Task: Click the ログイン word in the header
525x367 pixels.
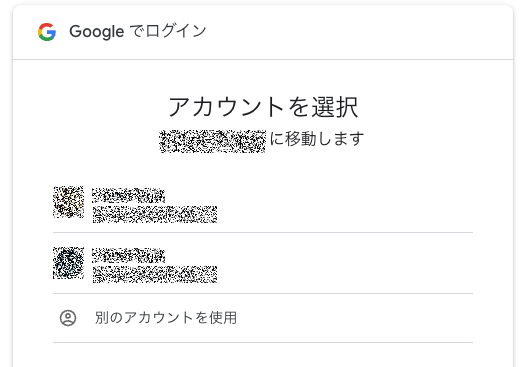Action: click(176, 31)
